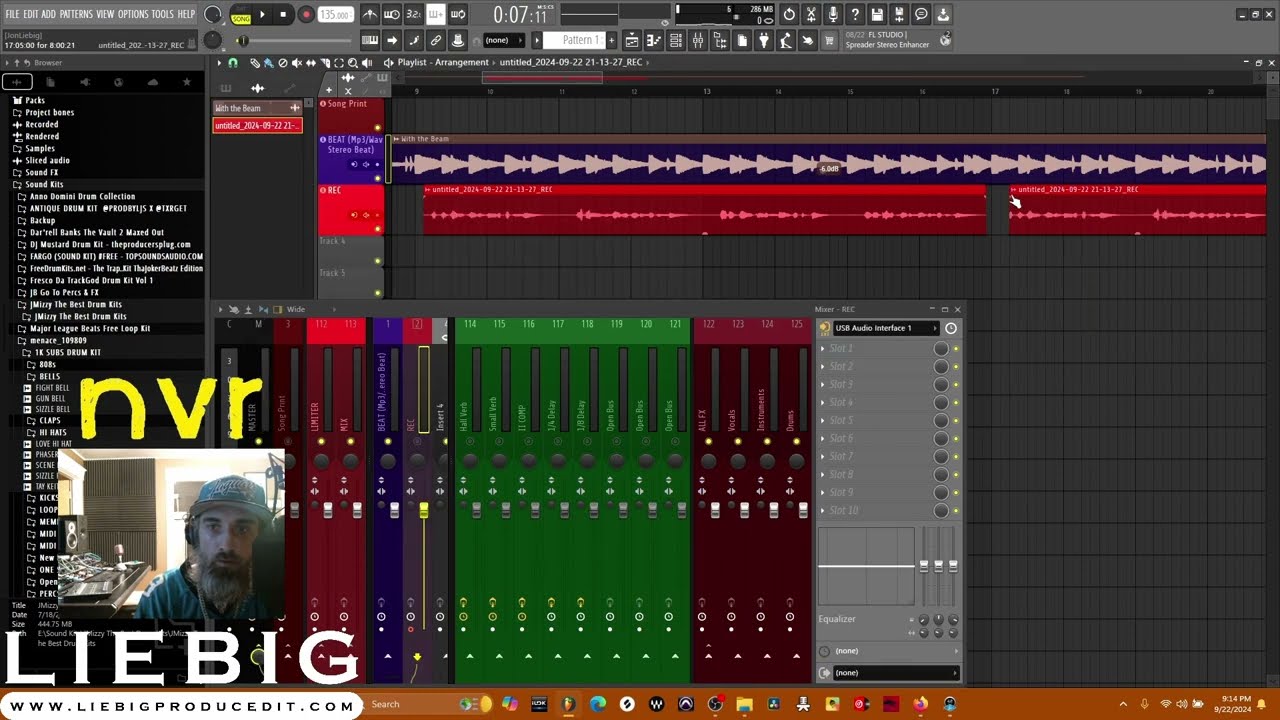The image size is (1280, 720).
Task: Click the Export/render to audio icon
Action: click(x=899, y=15)
